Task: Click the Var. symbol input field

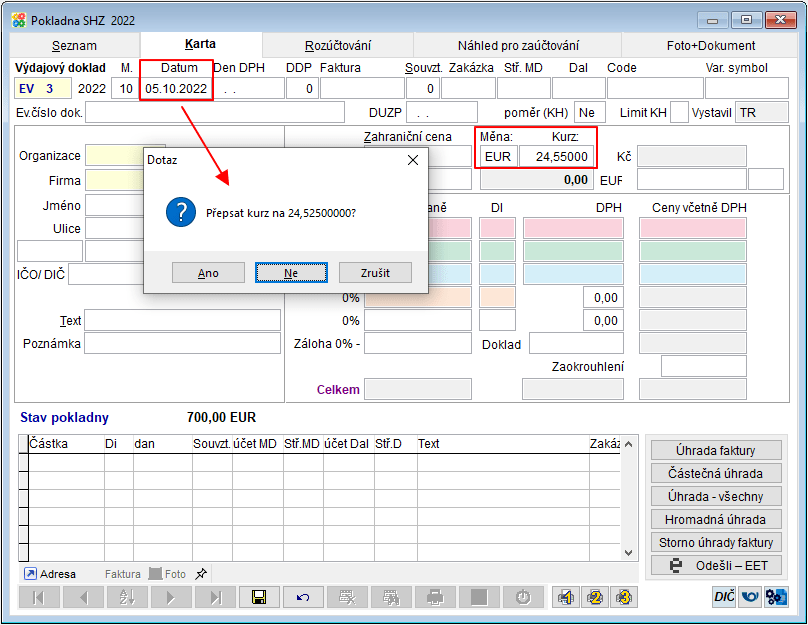Action: (x=747, y=89)
